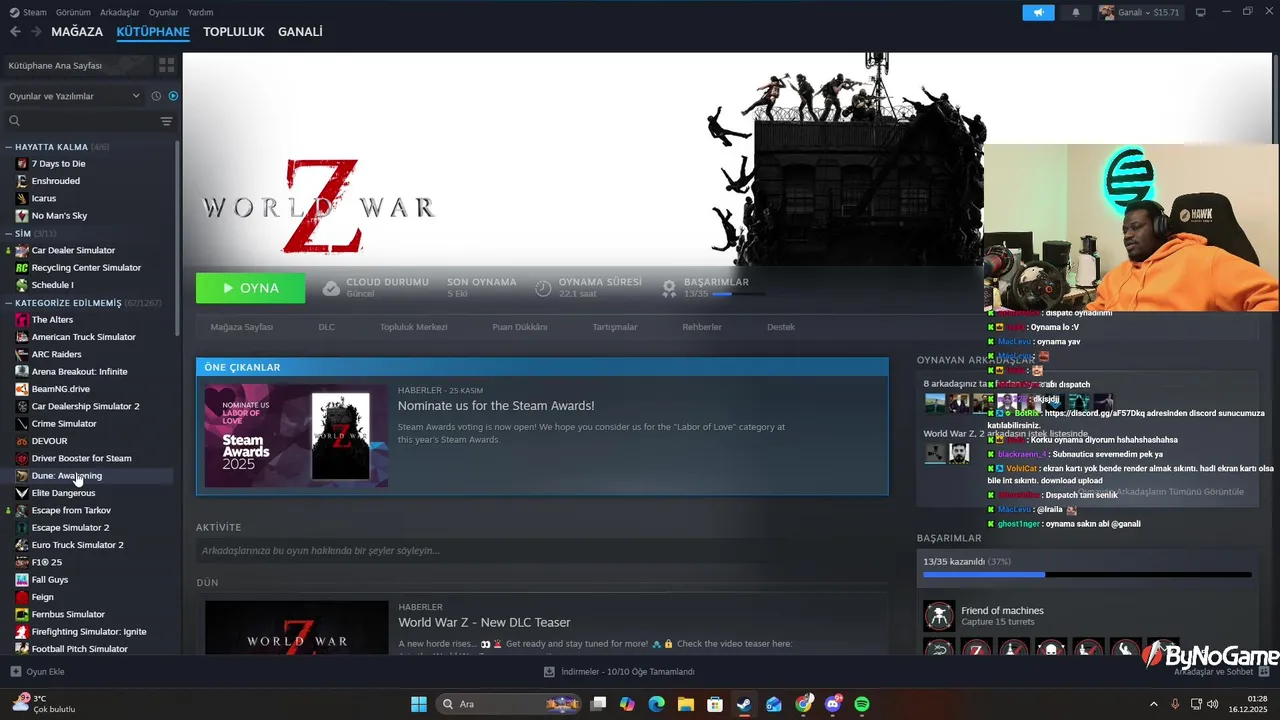This screenshot has height=720, width=1280.
Task: Open the Ganali account dropdown
Action: pos(1139,12)
